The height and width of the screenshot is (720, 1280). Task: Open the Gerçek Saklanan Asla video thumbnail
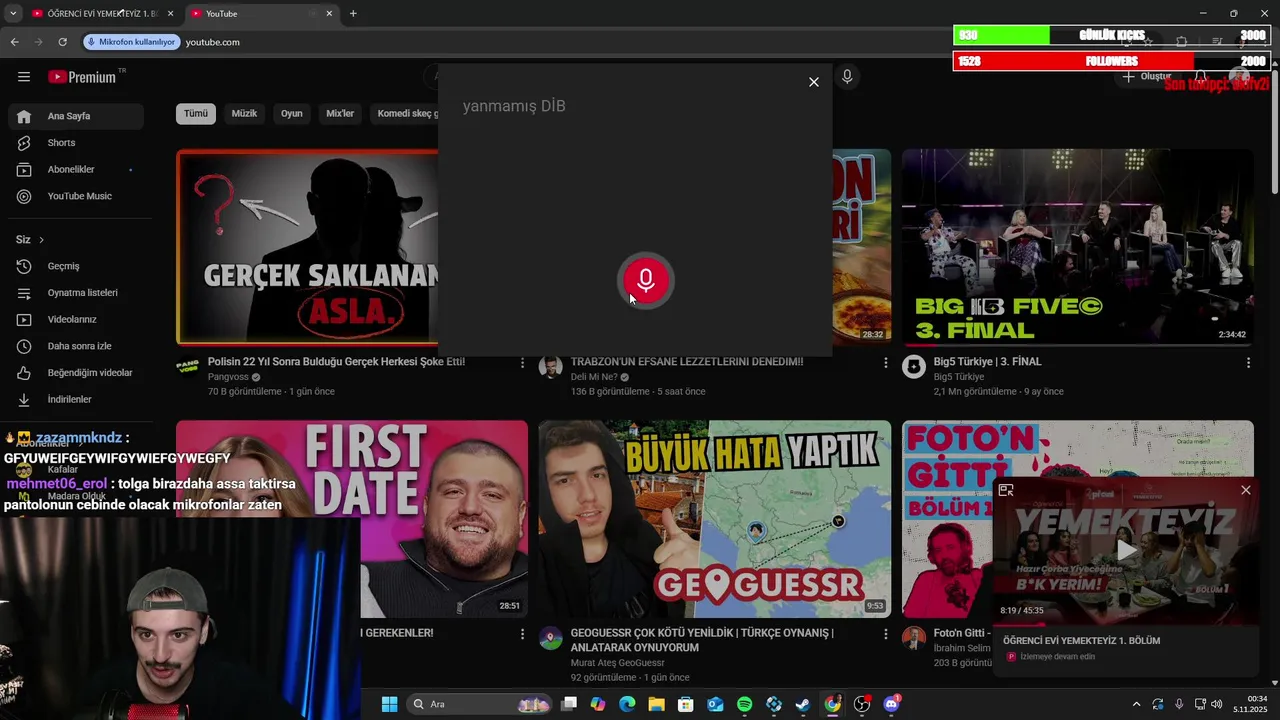tap(307, 248)
